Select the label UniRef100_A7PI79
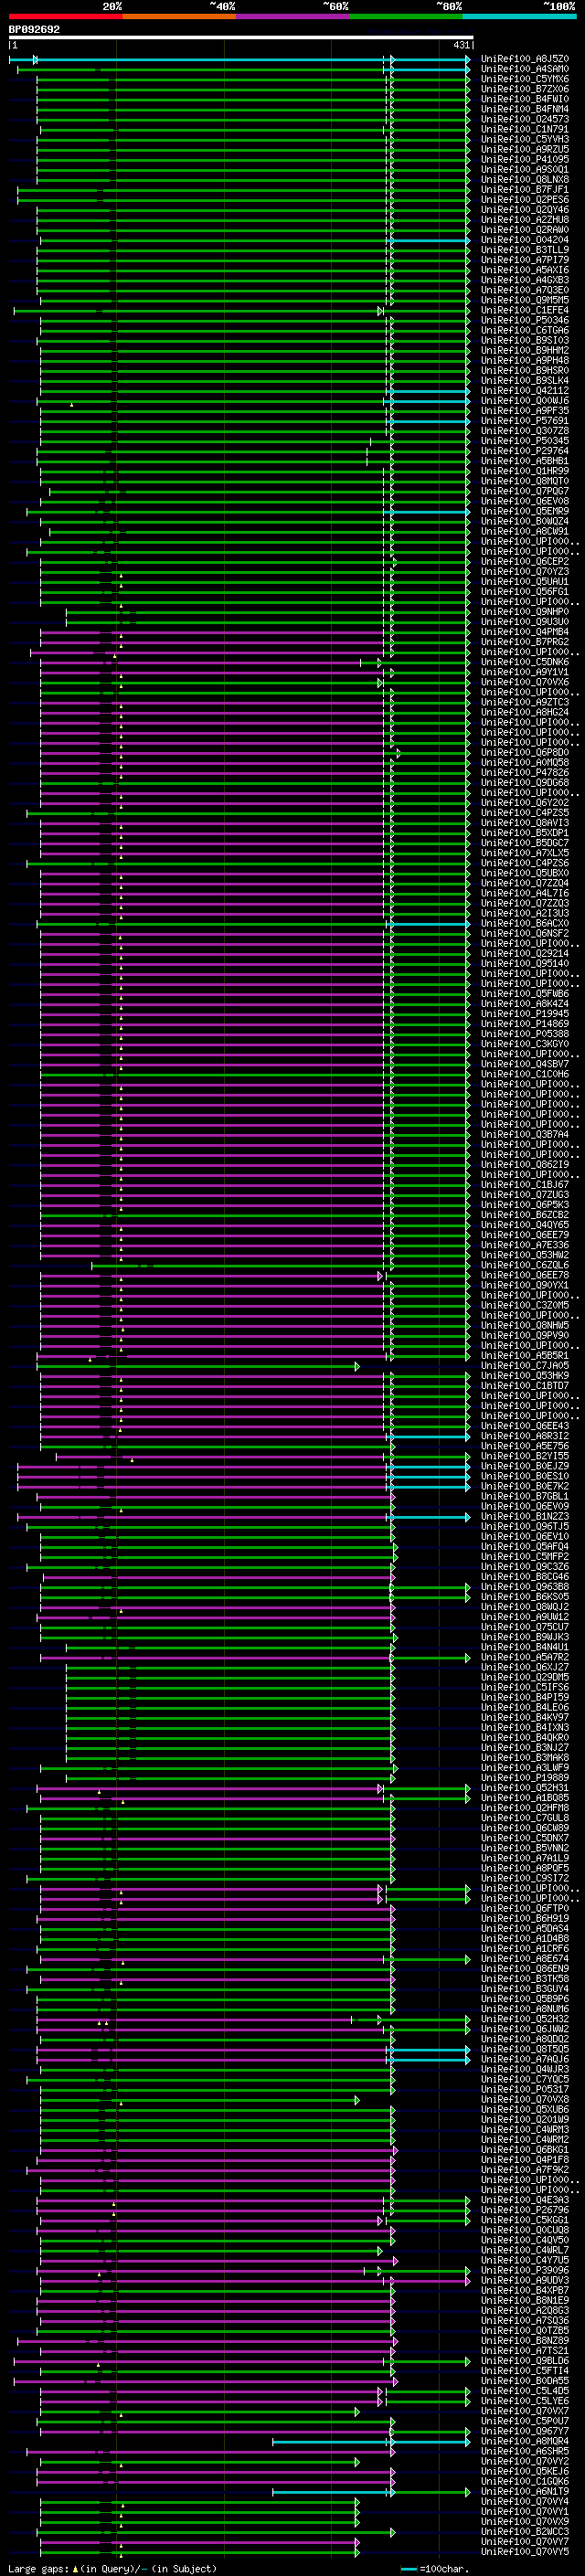Viewport: 585px width, 2576px height. tap(525, 260)
